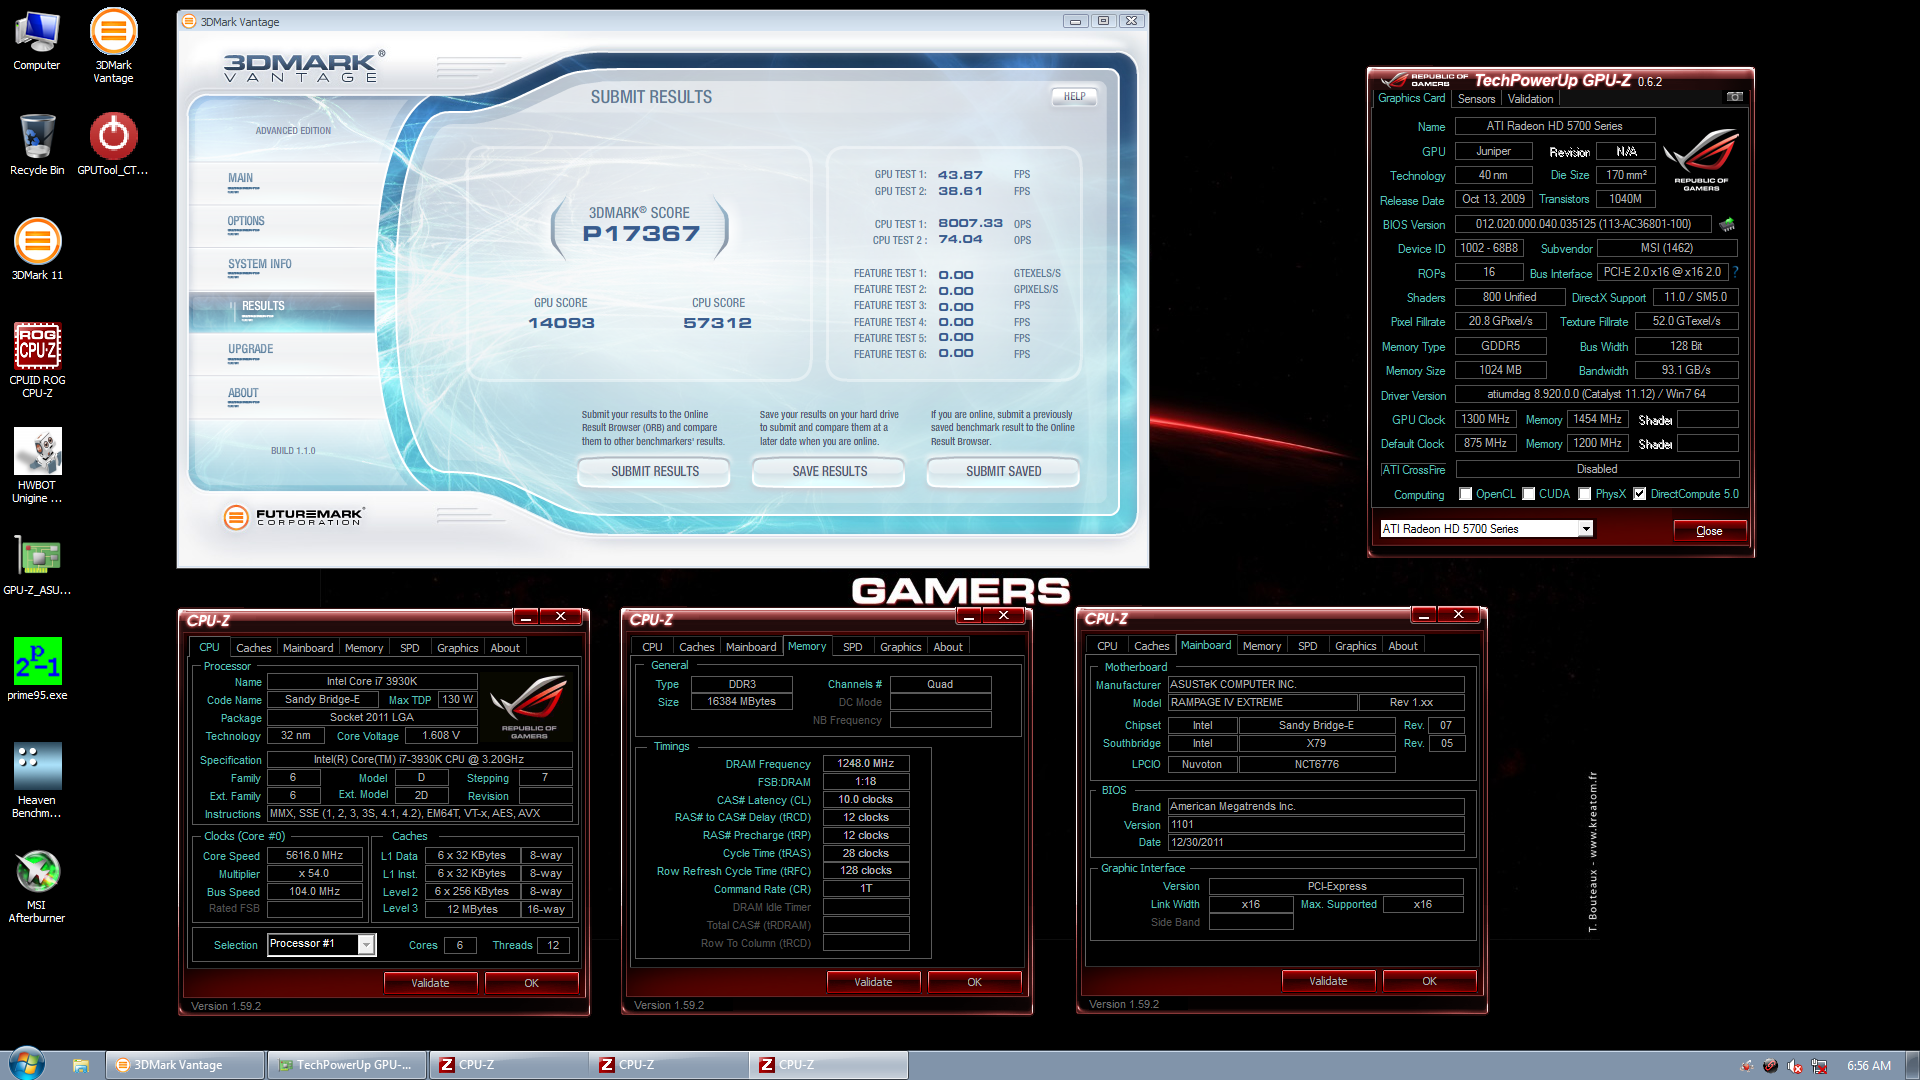Click the volume icon in system tray
Screen dimensions: 1920x1080
(x=1794, y=1066)
